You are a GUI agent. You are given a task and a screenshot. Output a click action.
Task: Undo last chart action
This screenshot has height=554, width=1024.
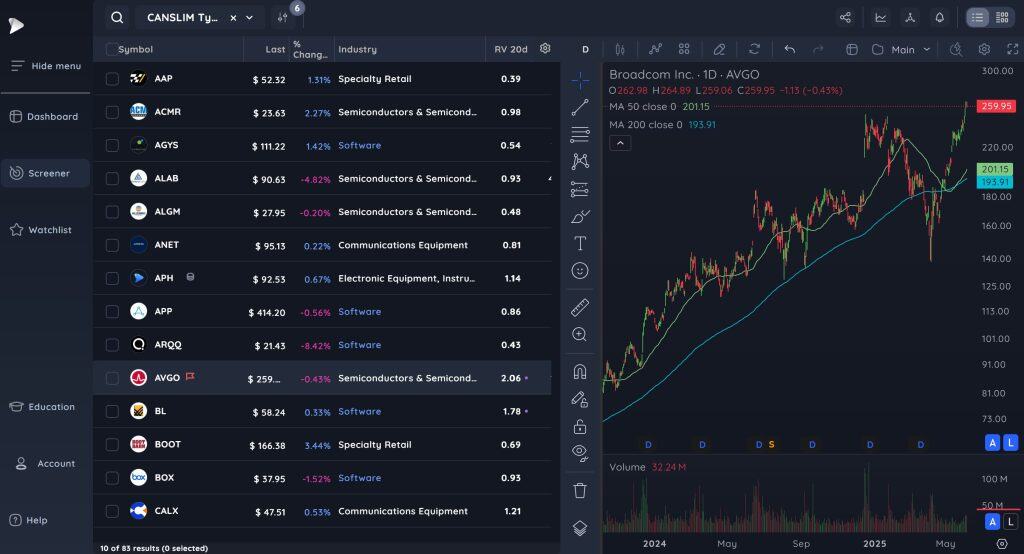point(790,49)
